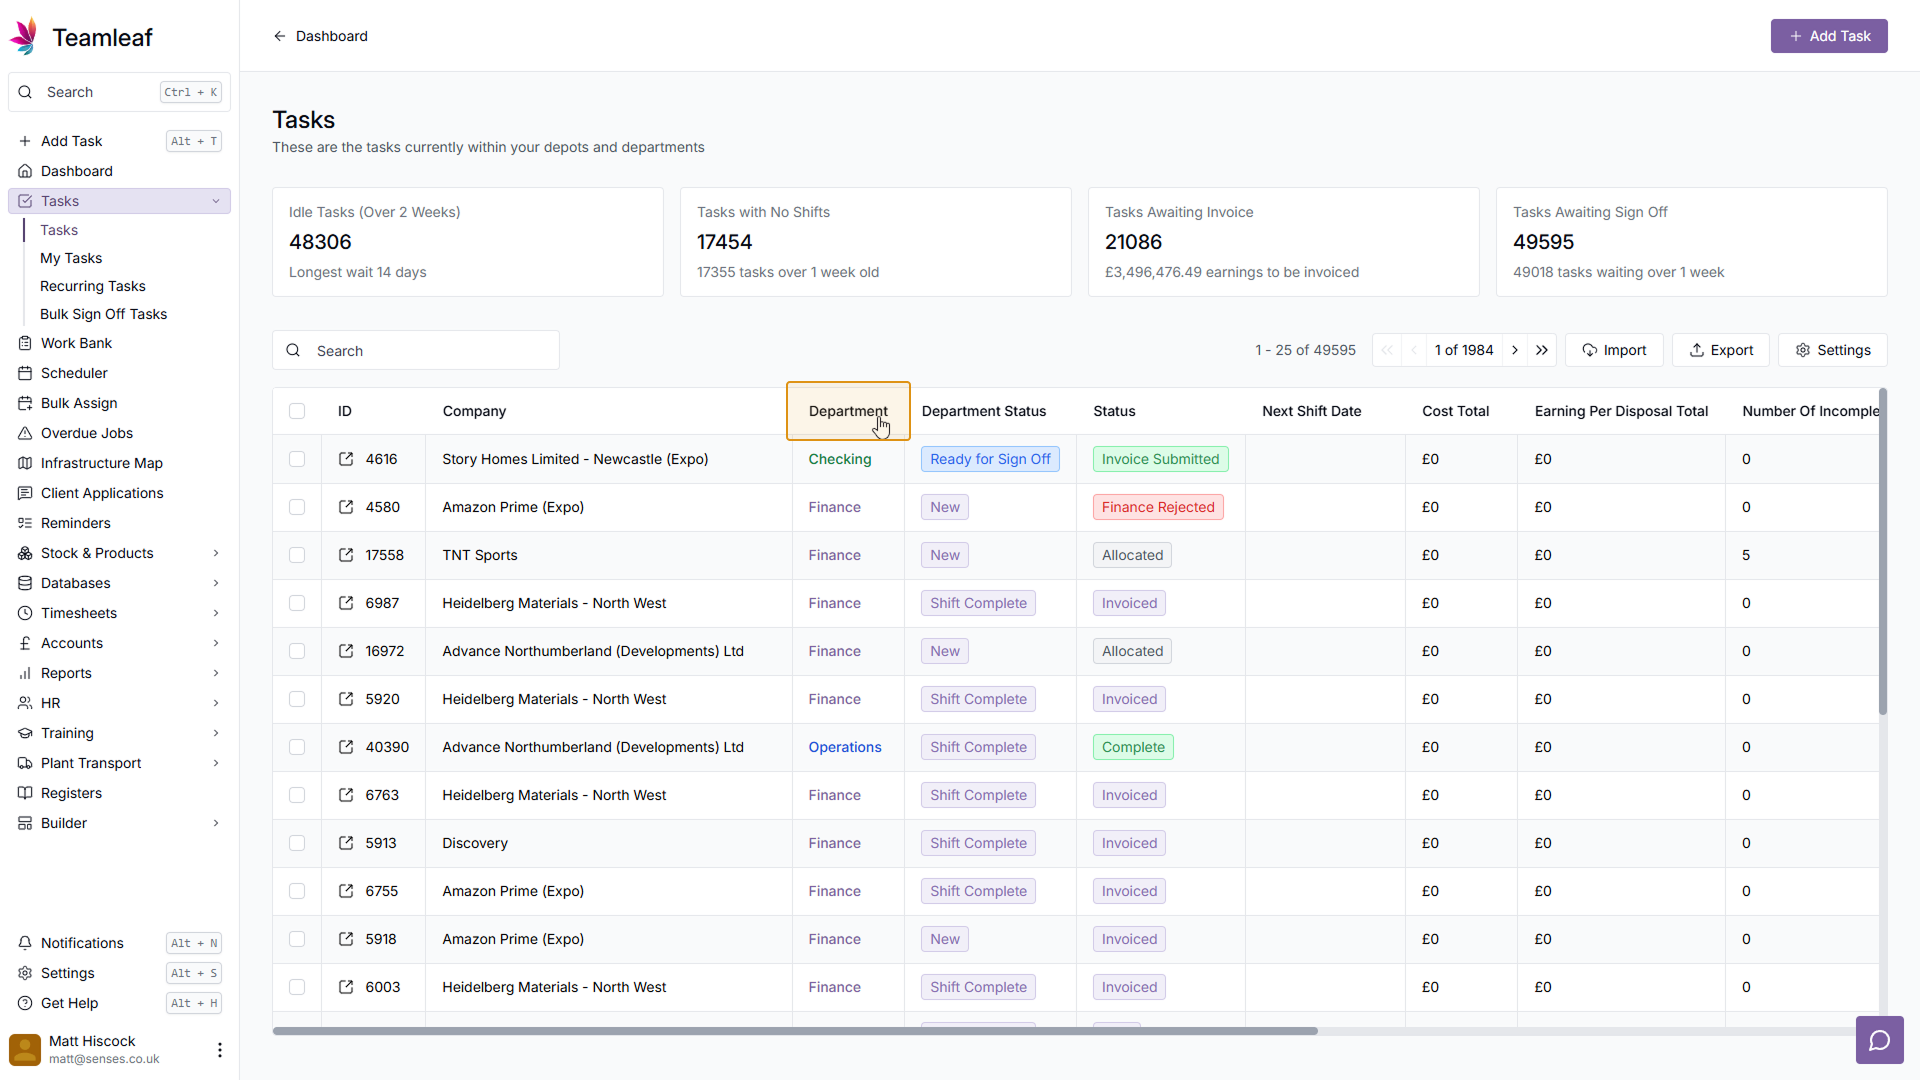1920x1080 pixels.
Task: Open Infrastructure Map from sidebar
Action: [101, 463]
